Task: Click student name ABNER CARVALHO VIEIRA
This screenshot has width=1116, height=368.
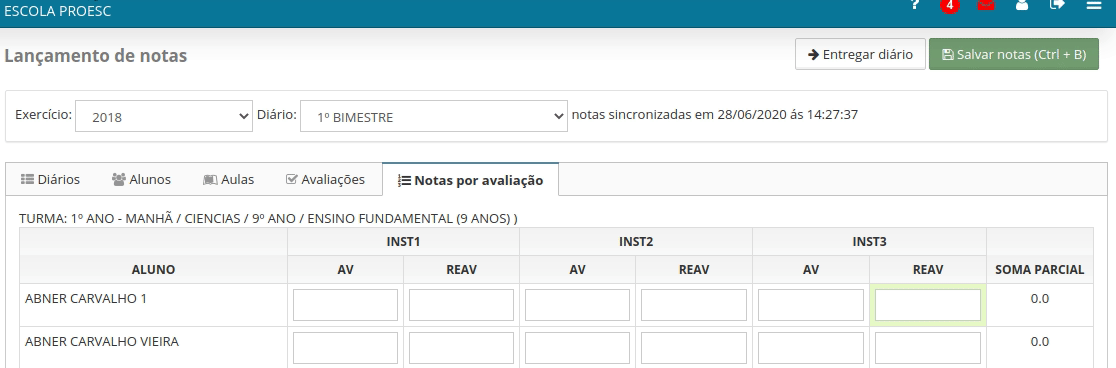Action: [x=102, y=342]
